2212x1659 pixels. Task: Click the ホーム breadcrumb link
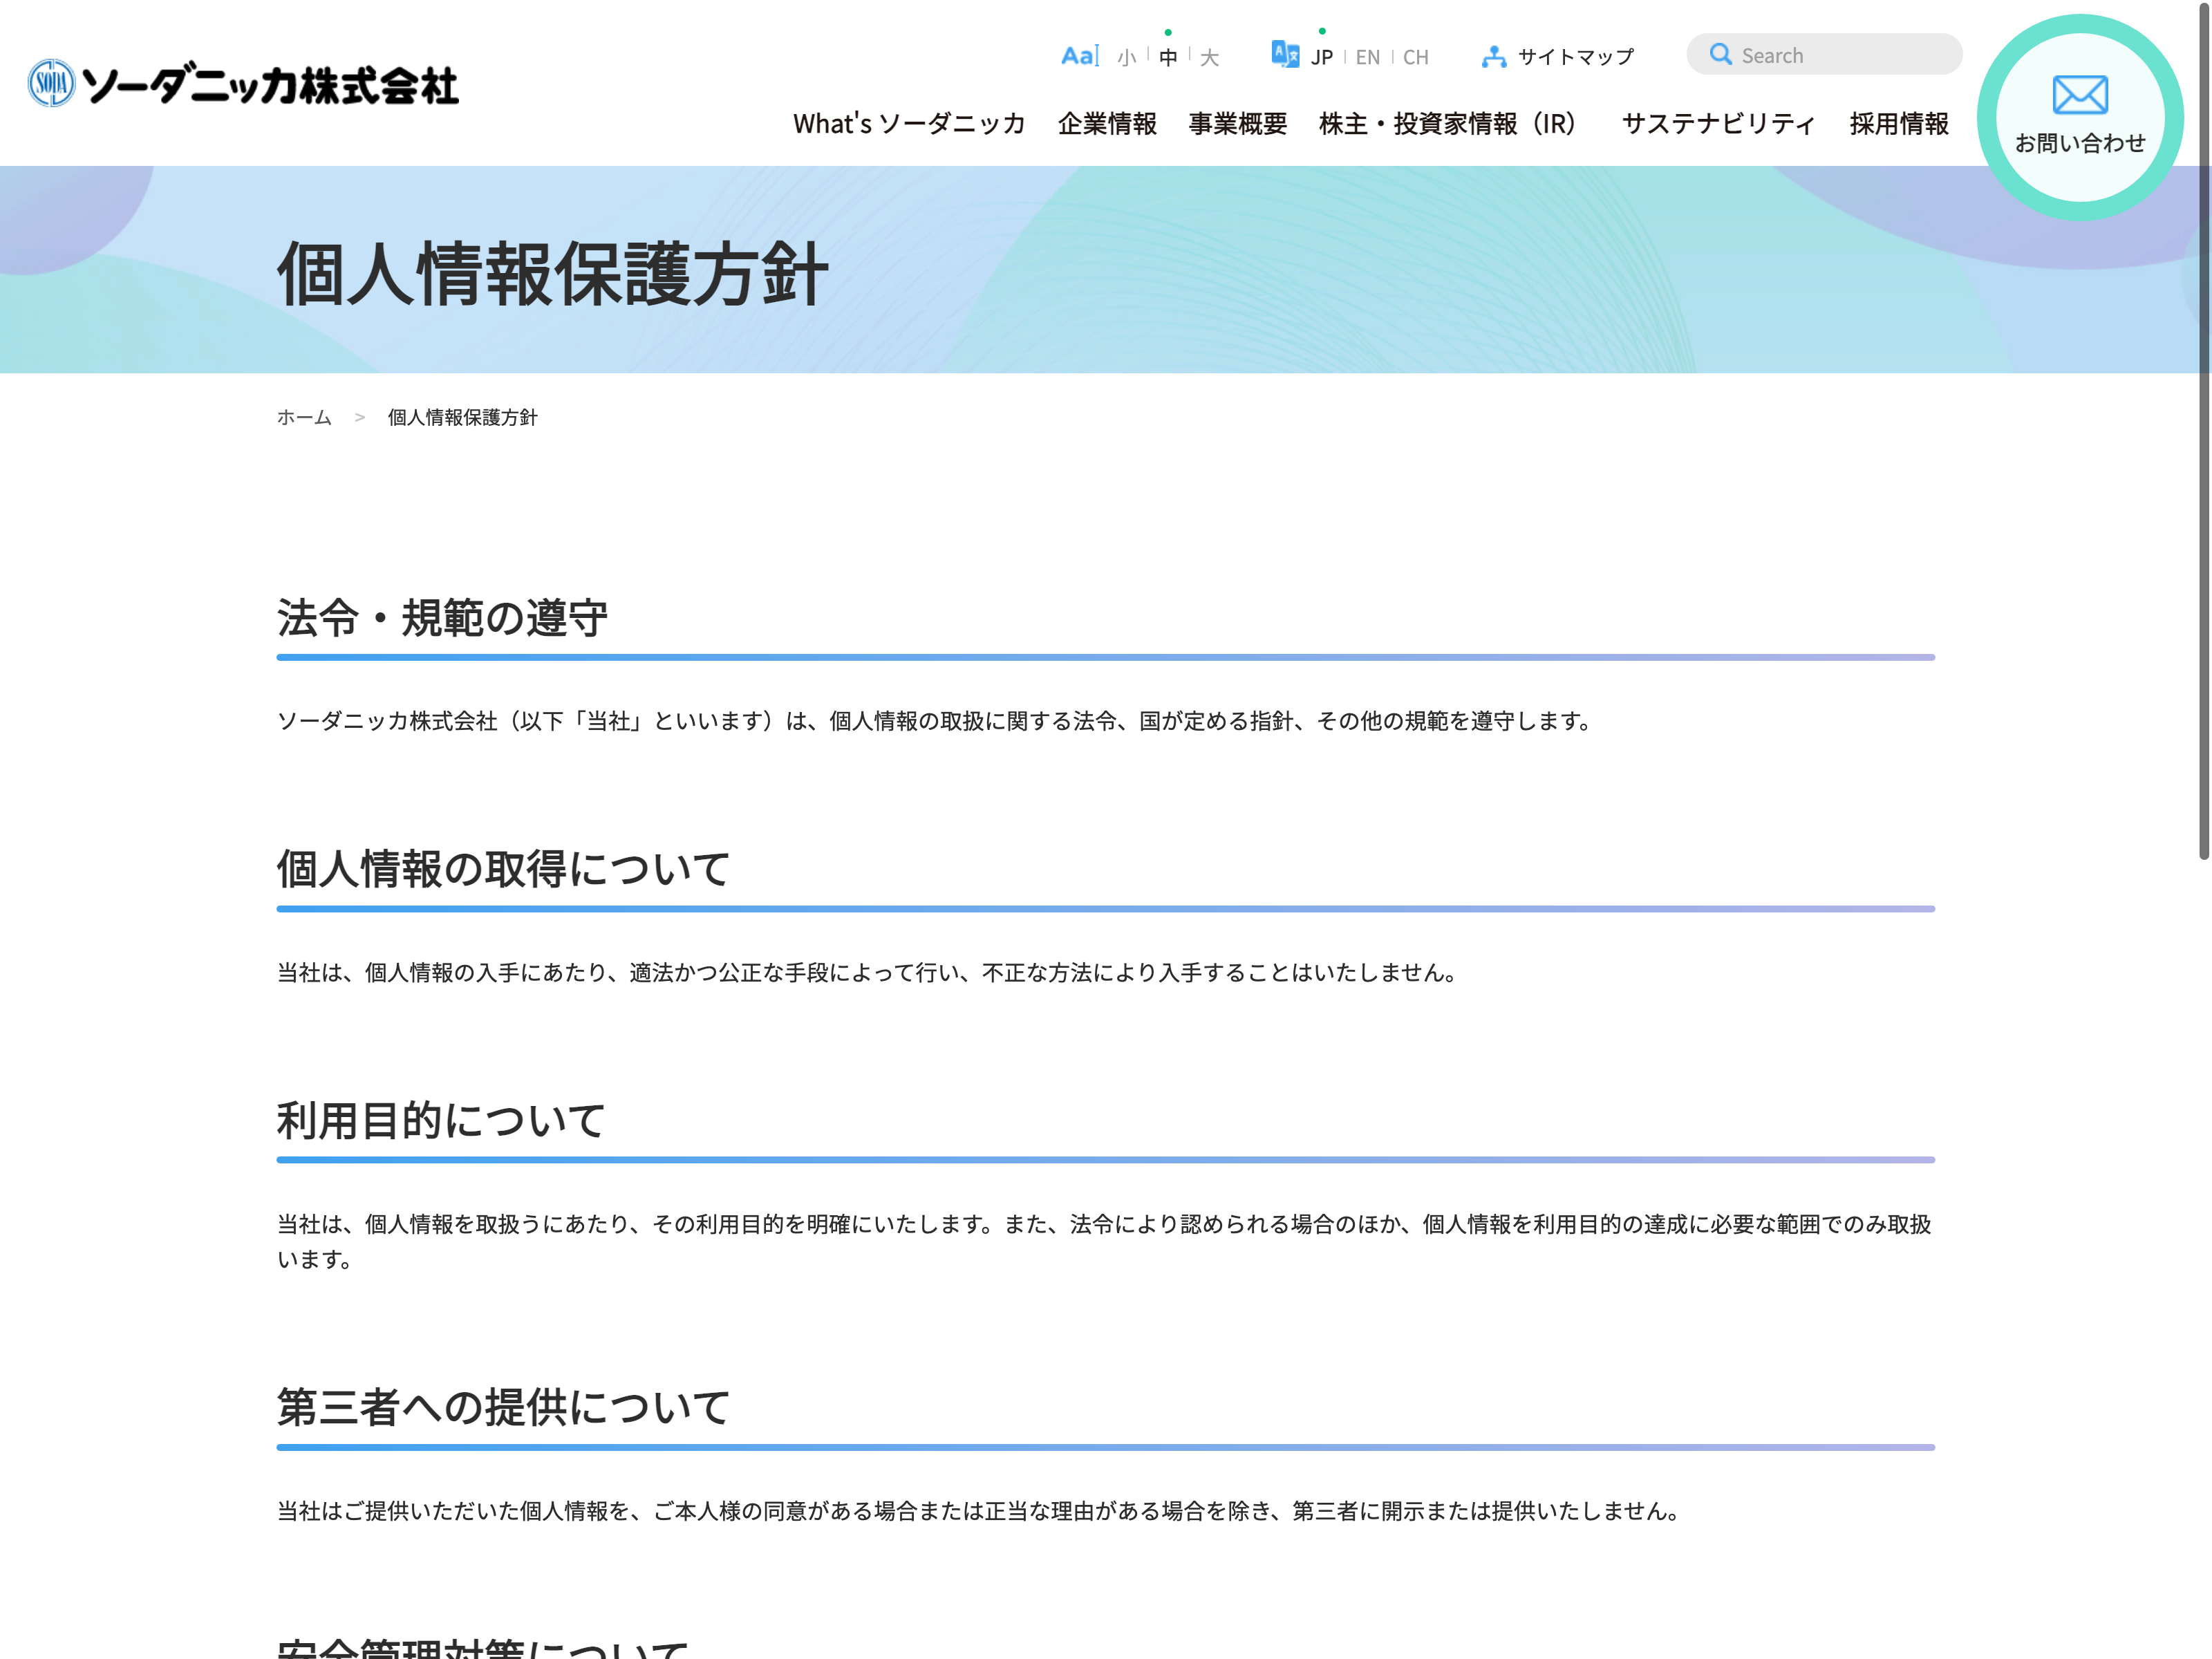click(x=304, y=418)
